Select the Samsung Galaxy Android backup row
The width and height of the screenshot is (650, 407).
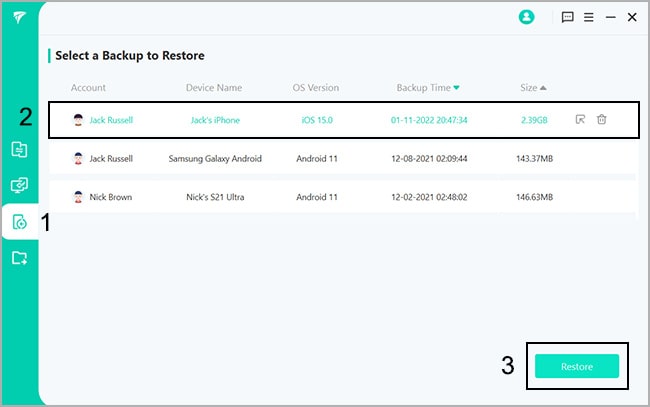[340, 158]
